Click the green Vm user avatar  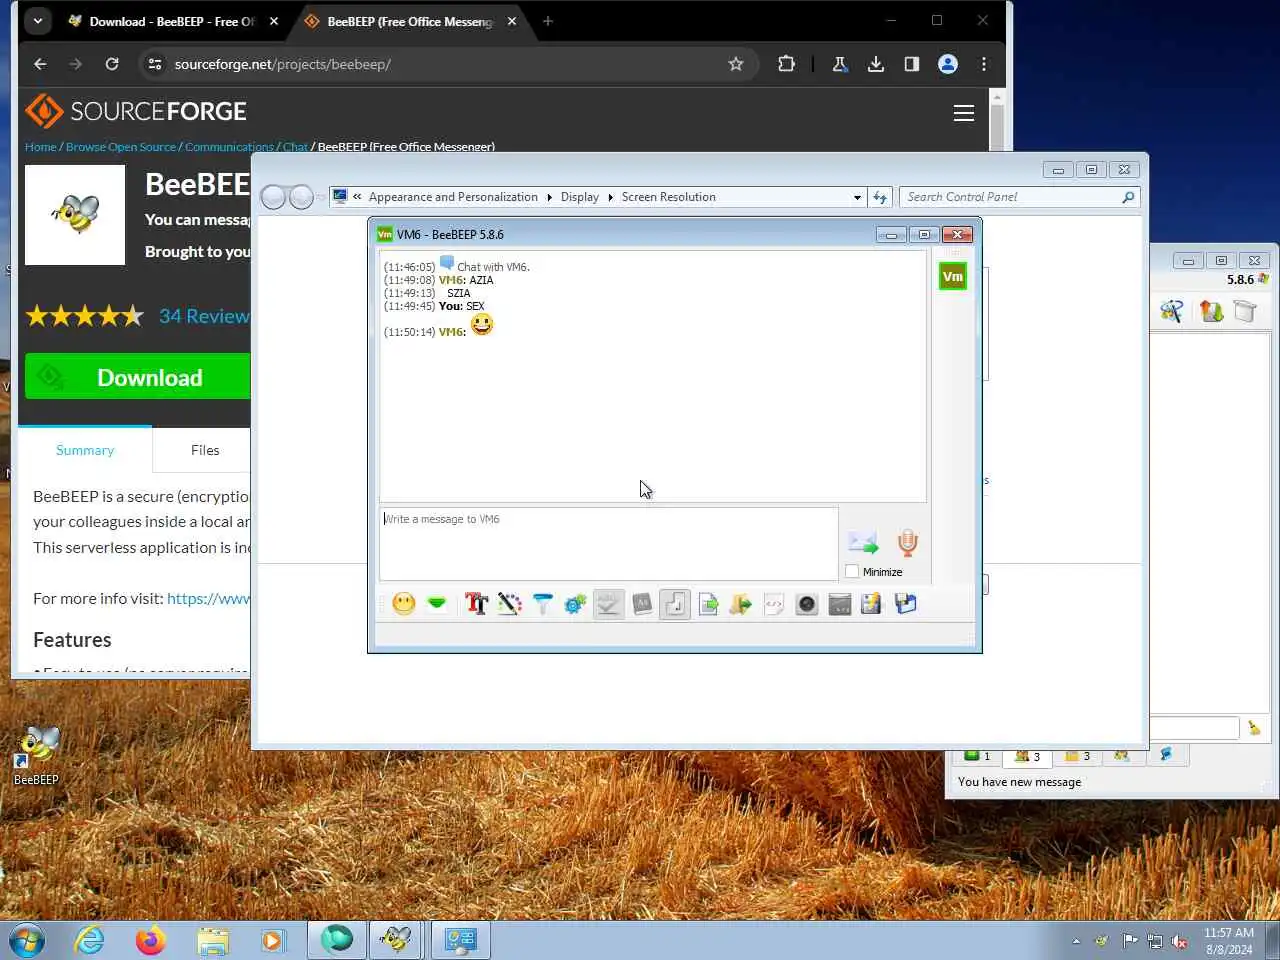(x=953, y=276)
